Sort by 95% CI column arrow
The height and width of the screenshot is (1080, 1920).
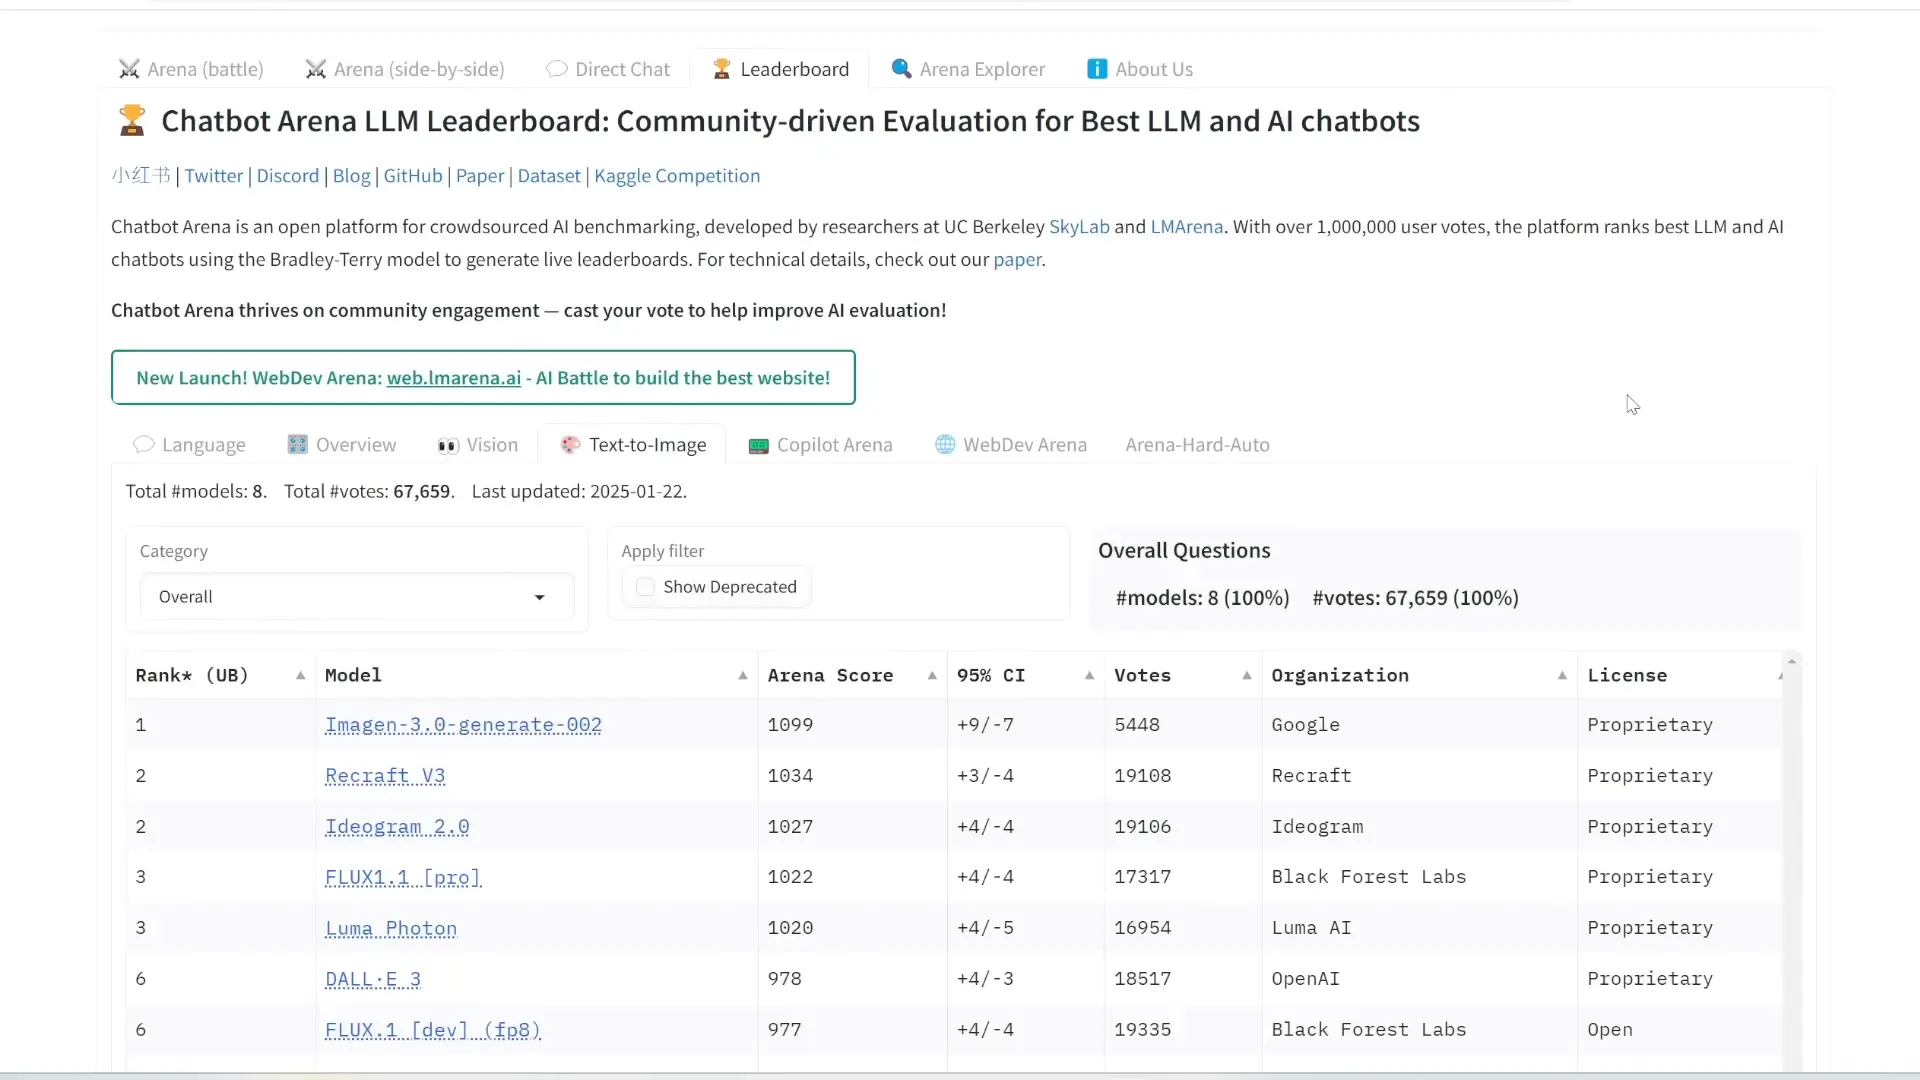(x=1089, y=676)
